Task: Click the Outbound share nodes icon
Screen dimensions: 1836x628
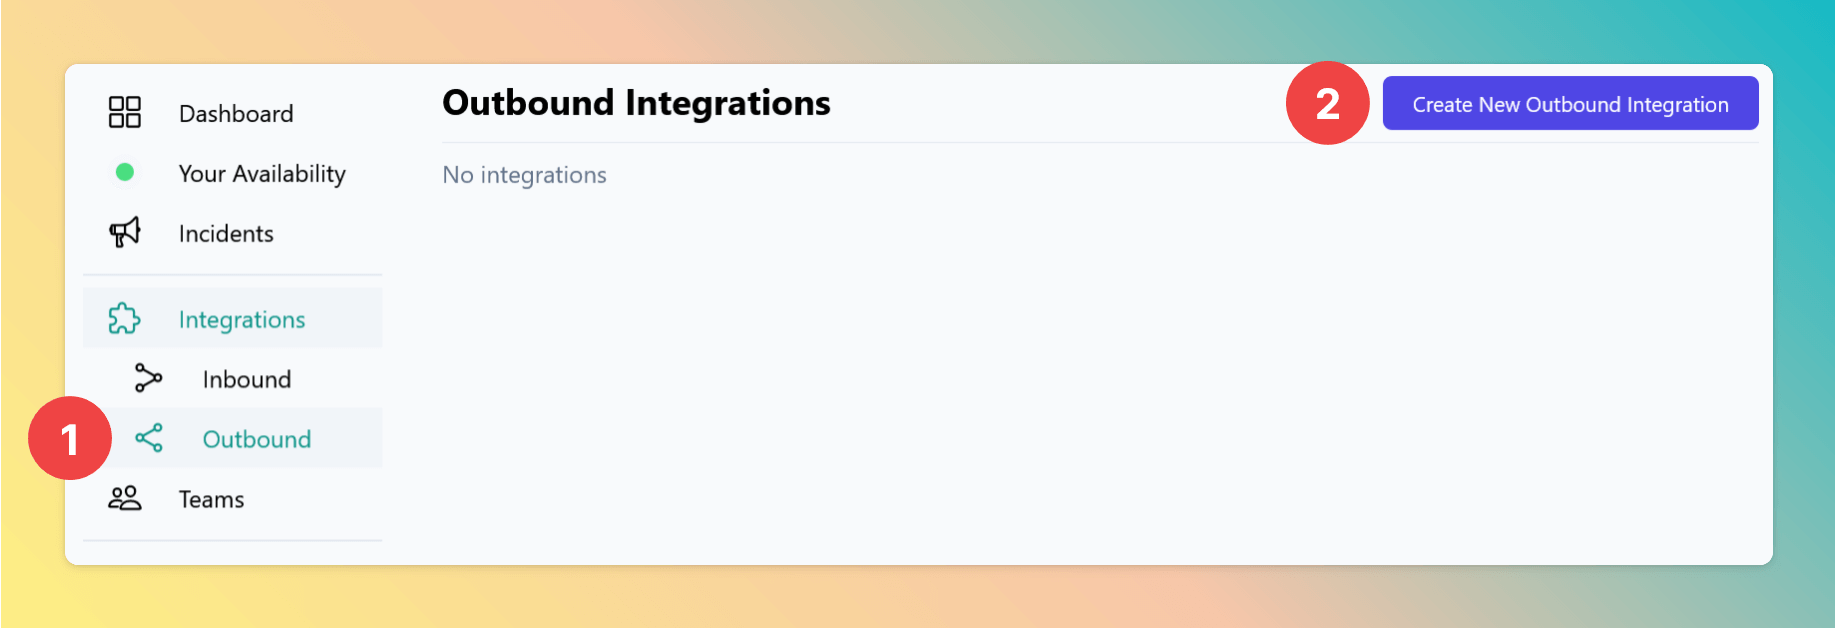Action: pos(149,438)
